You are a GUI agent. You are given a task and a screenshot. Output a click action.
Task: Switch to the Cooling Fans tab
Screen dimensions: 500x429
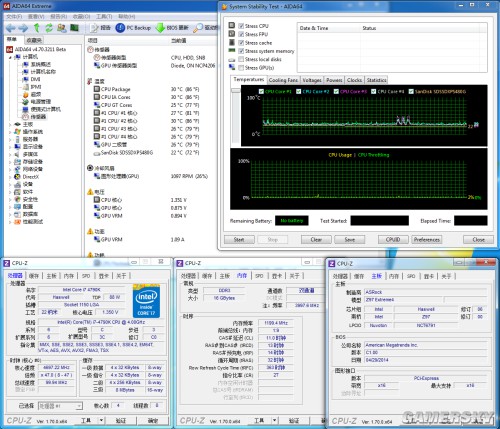point(283,80)
